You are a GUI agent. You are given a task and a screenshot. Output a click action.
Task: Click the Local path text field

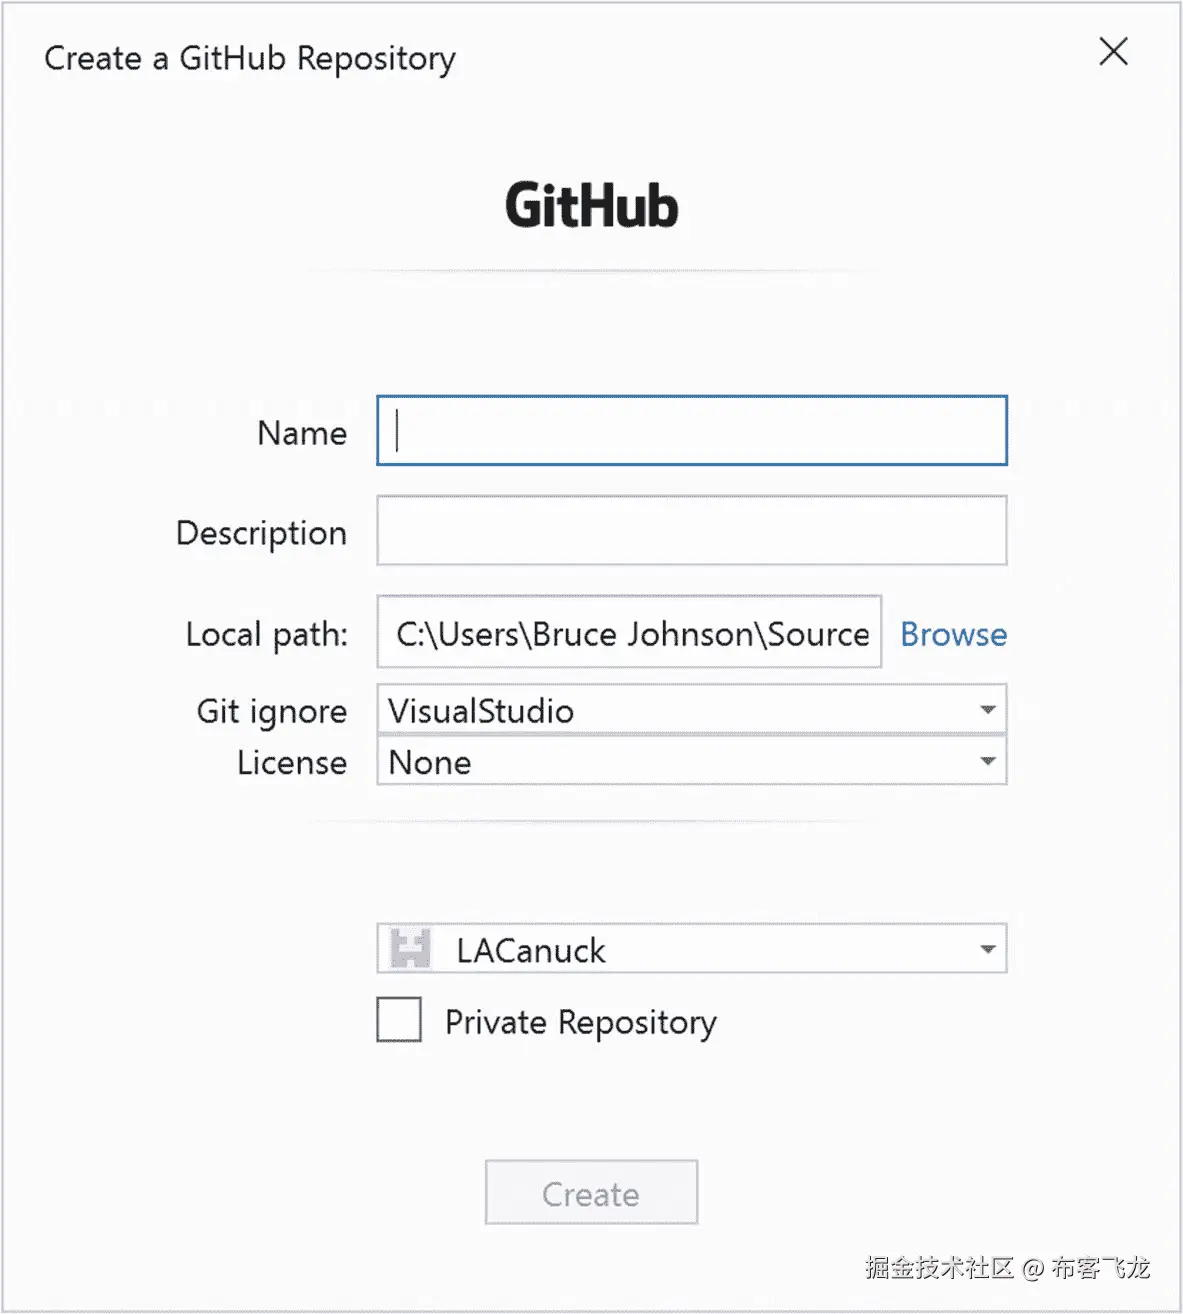point(629,632)
